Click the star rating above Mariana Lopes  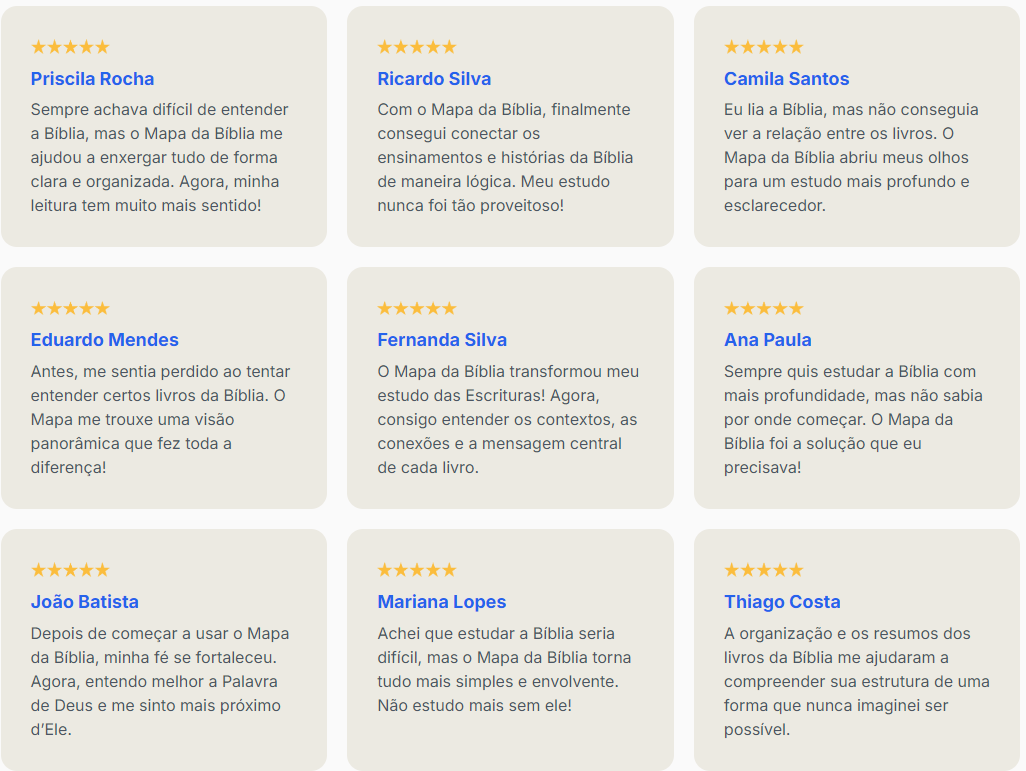[416, 570]
